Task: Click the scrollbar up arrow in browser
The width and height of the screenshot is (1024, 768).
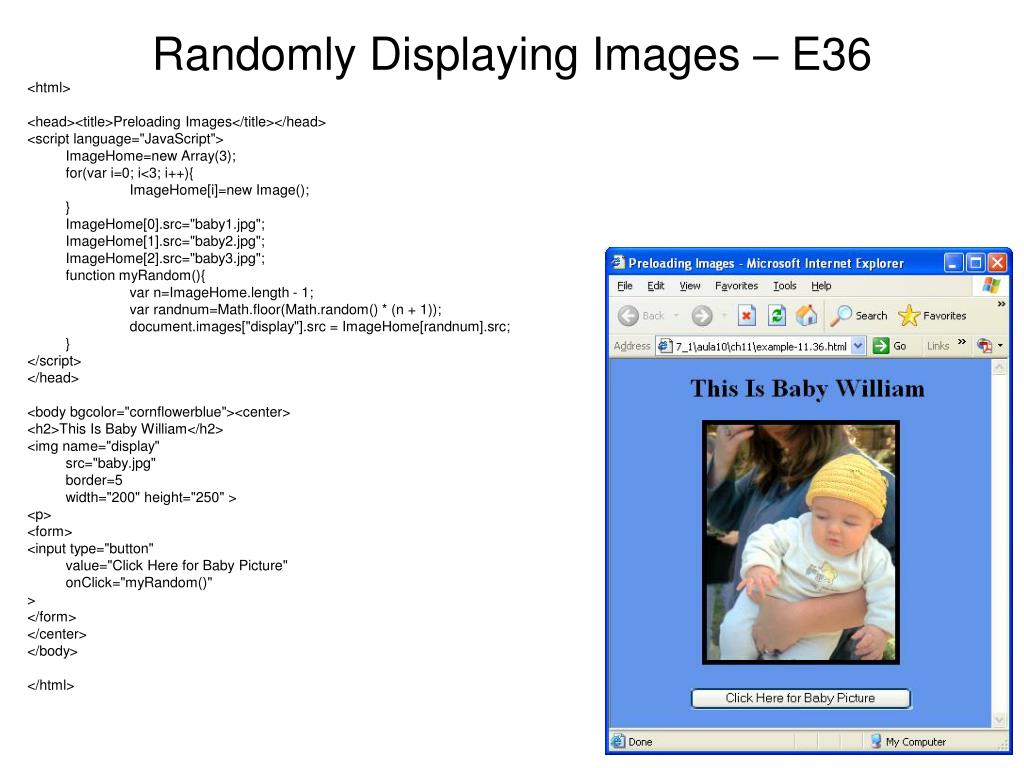Action: [x=999, y=368]
